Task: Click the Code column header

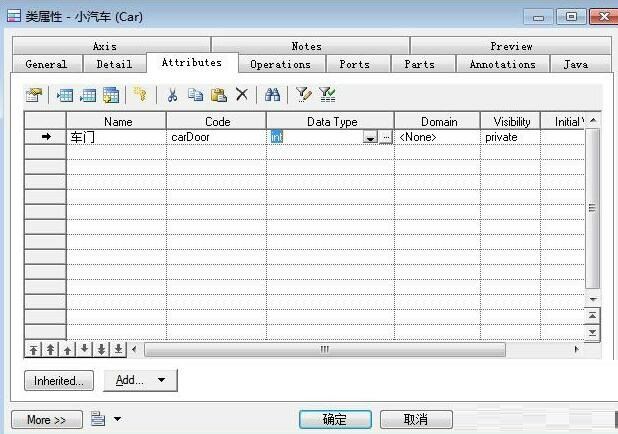Action: pyautogui.click(x=217, y=121)
